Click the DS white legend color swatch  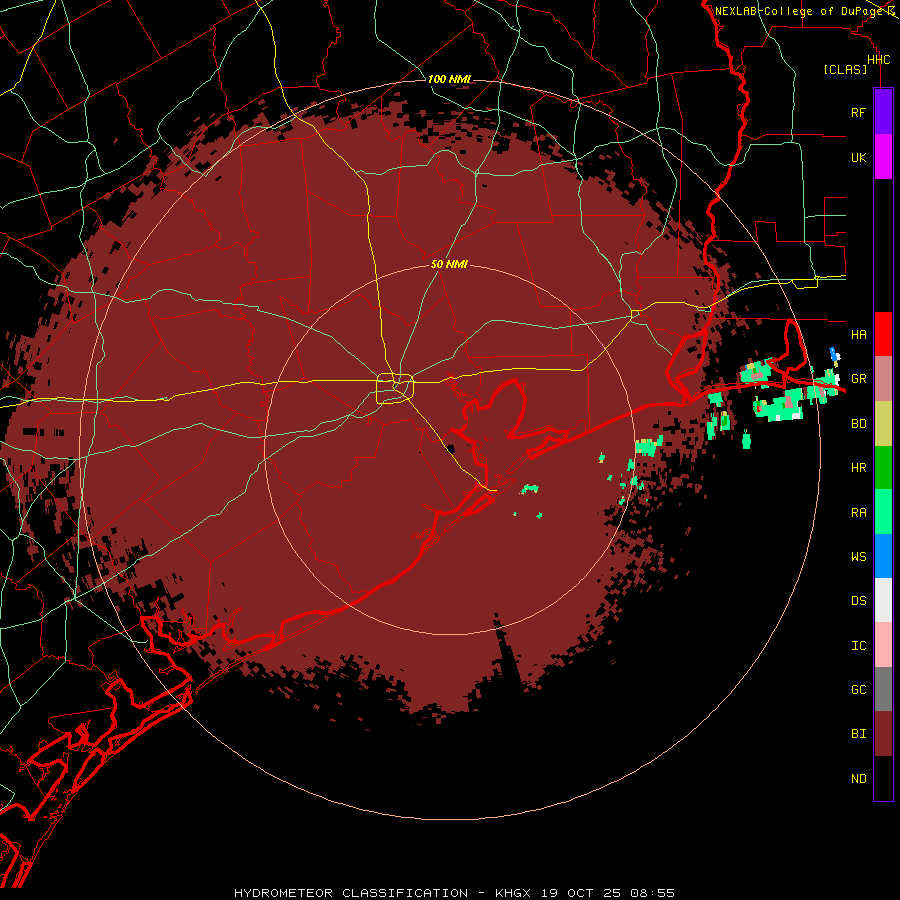(883, 600)
